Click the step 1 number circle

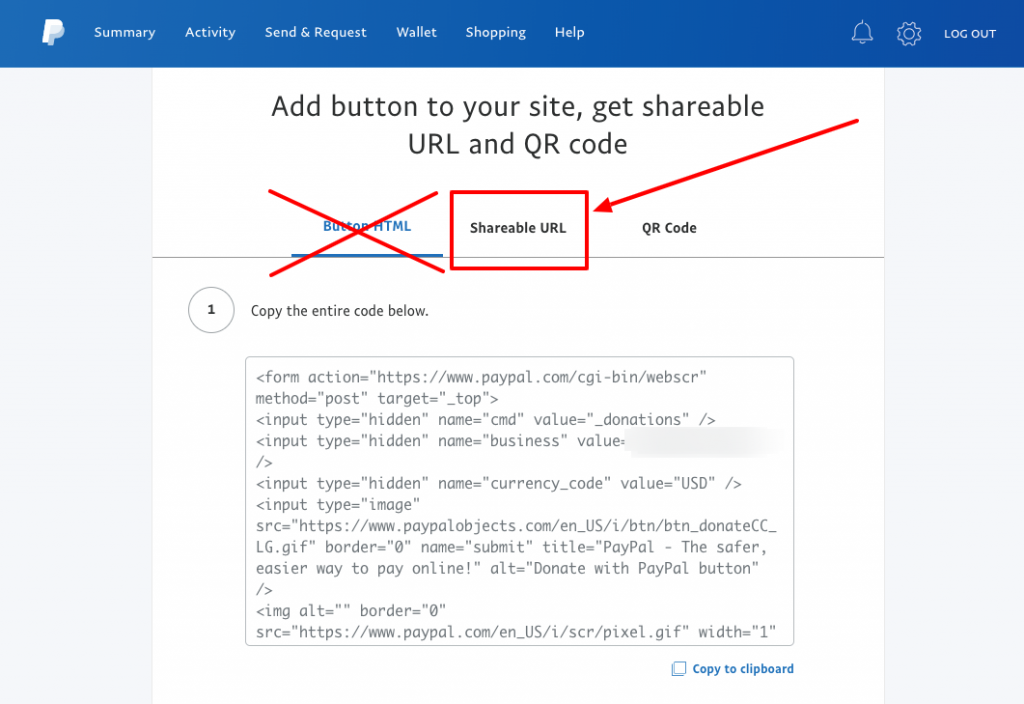pyautogui.click(x=211, y=310)
